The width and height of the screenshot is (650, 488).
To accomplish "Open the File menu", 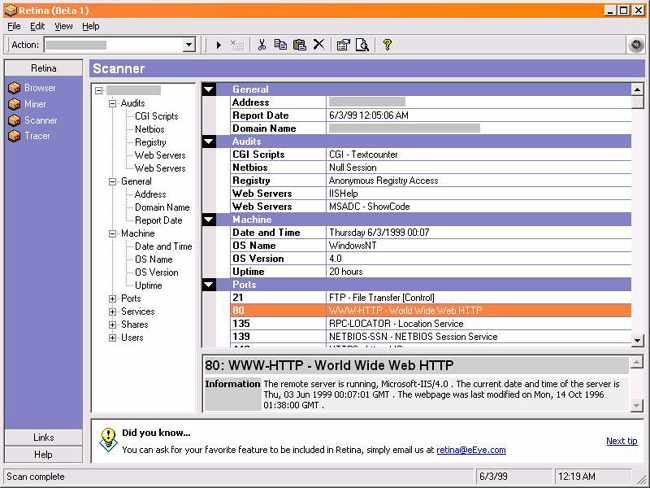I will click(14, 27).
